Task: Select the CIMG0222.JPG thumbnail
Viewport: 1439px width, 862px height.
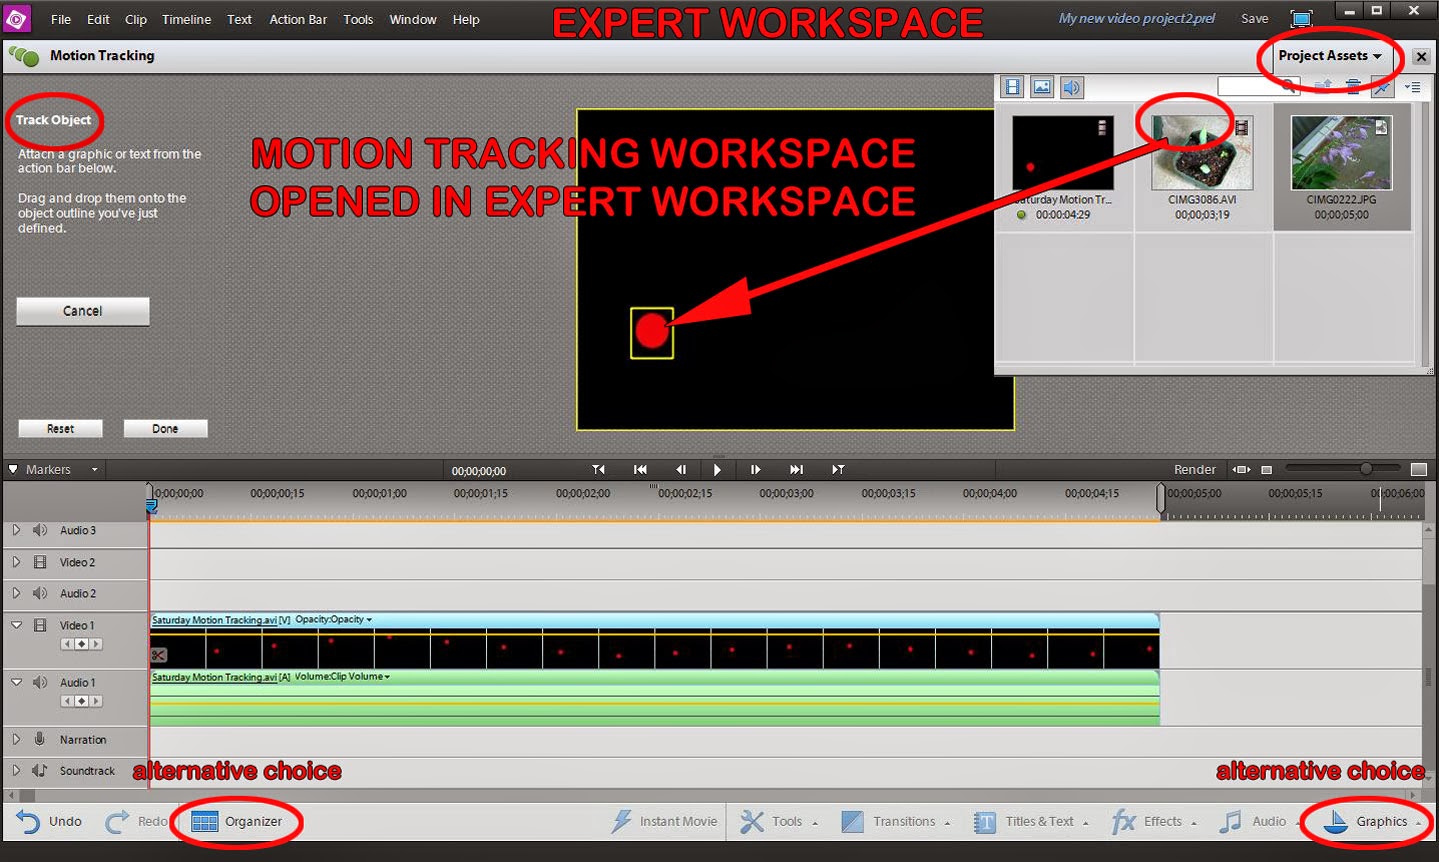Action: [x=1341, y=152]
